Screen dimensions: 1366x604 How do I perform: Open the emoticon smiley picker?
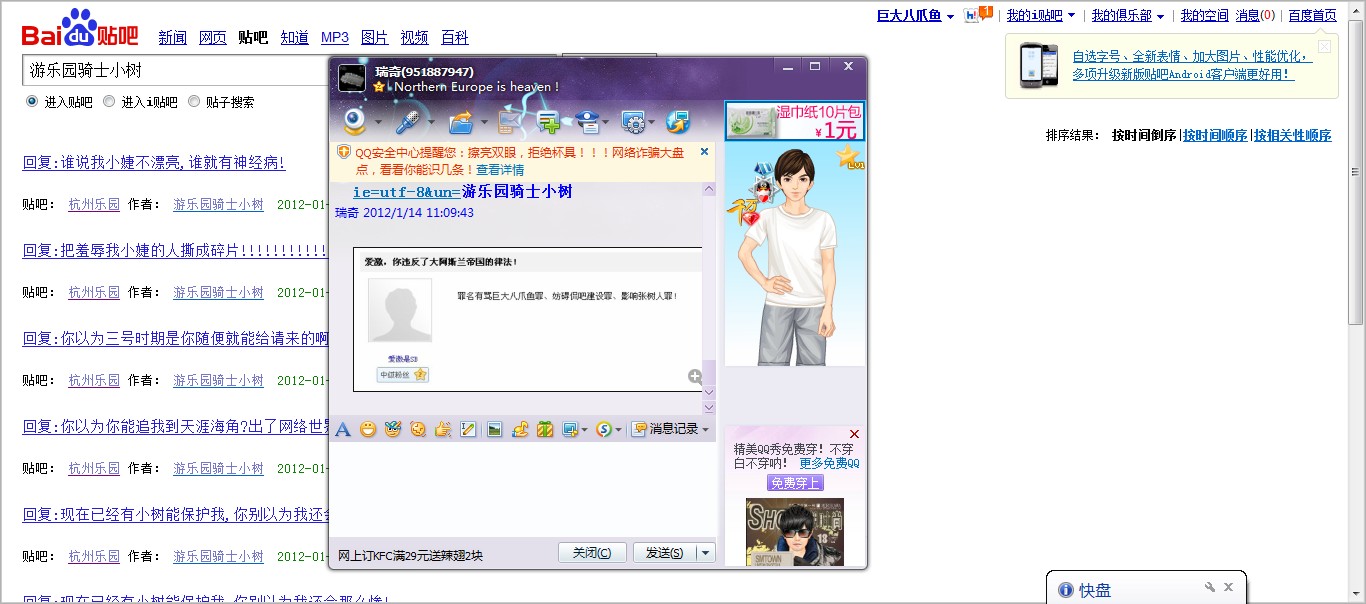point(368,429)
